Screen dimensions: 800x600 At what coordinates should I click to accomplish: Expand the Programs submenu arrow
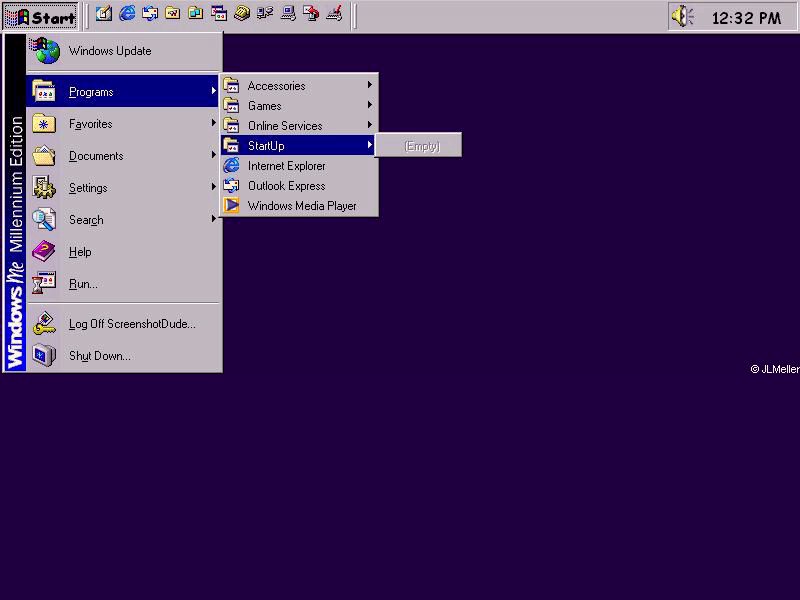[x=213, y=91]
